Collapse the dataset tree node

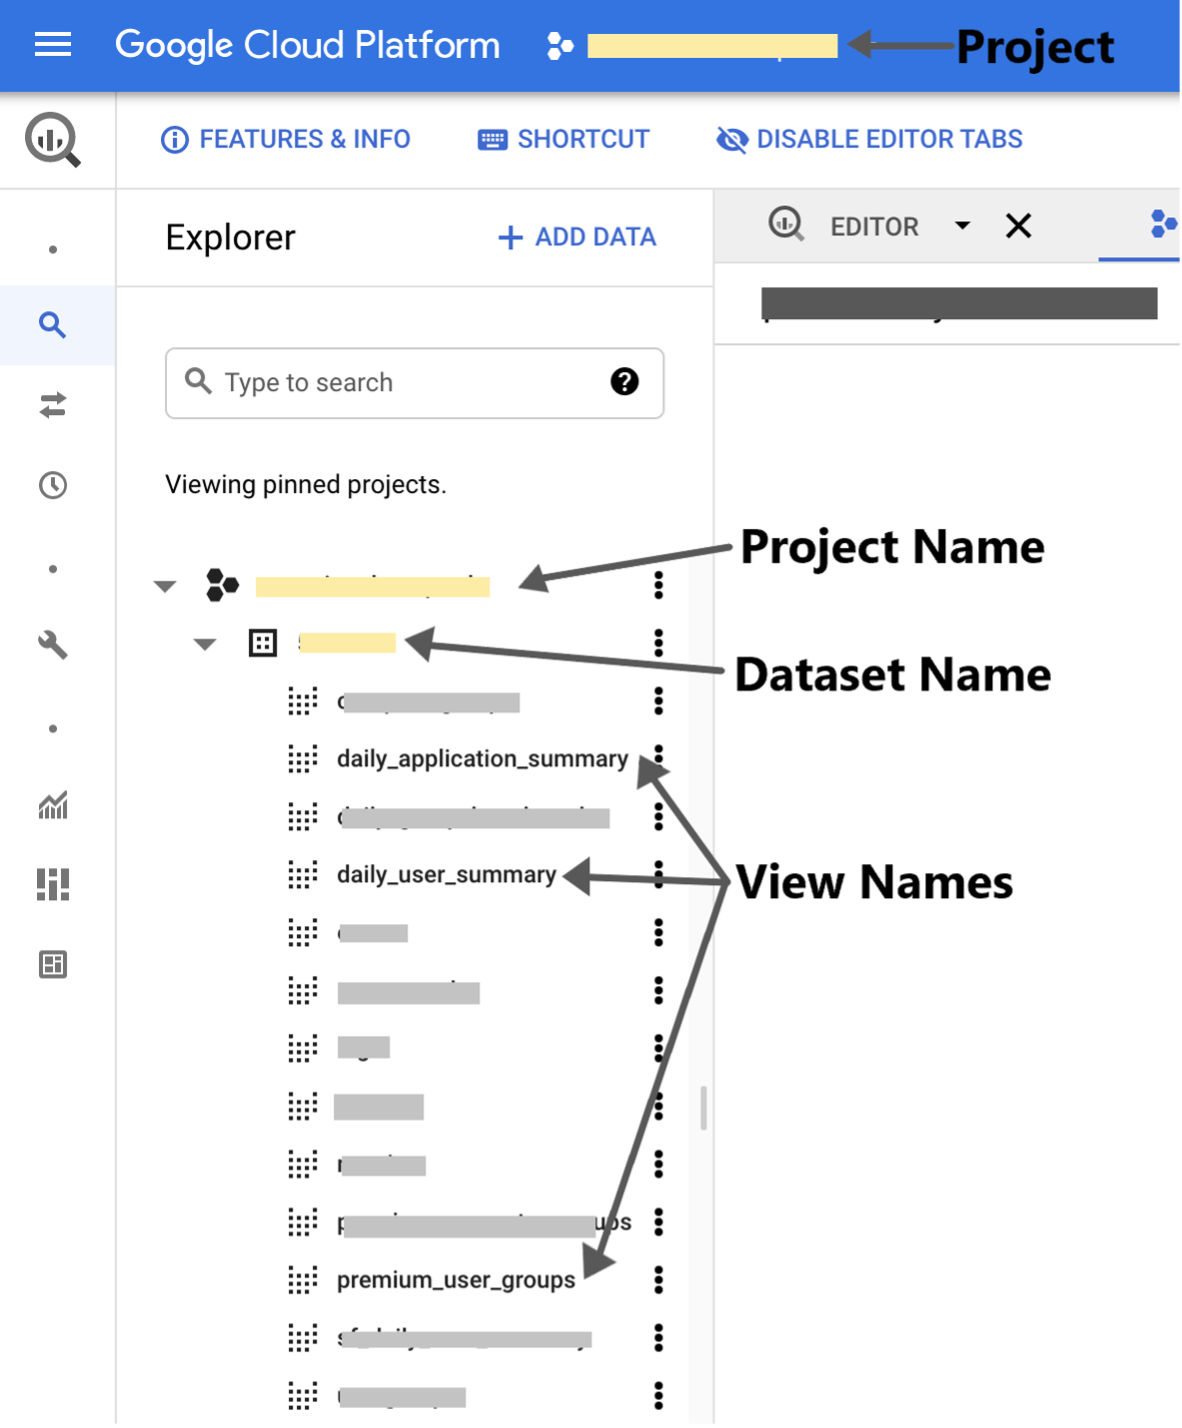pos(205,644)
